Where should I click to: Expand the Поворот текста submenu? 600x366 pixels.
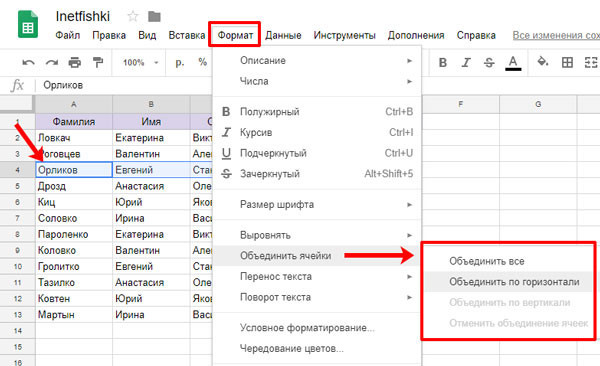click(x=317, y=297)
